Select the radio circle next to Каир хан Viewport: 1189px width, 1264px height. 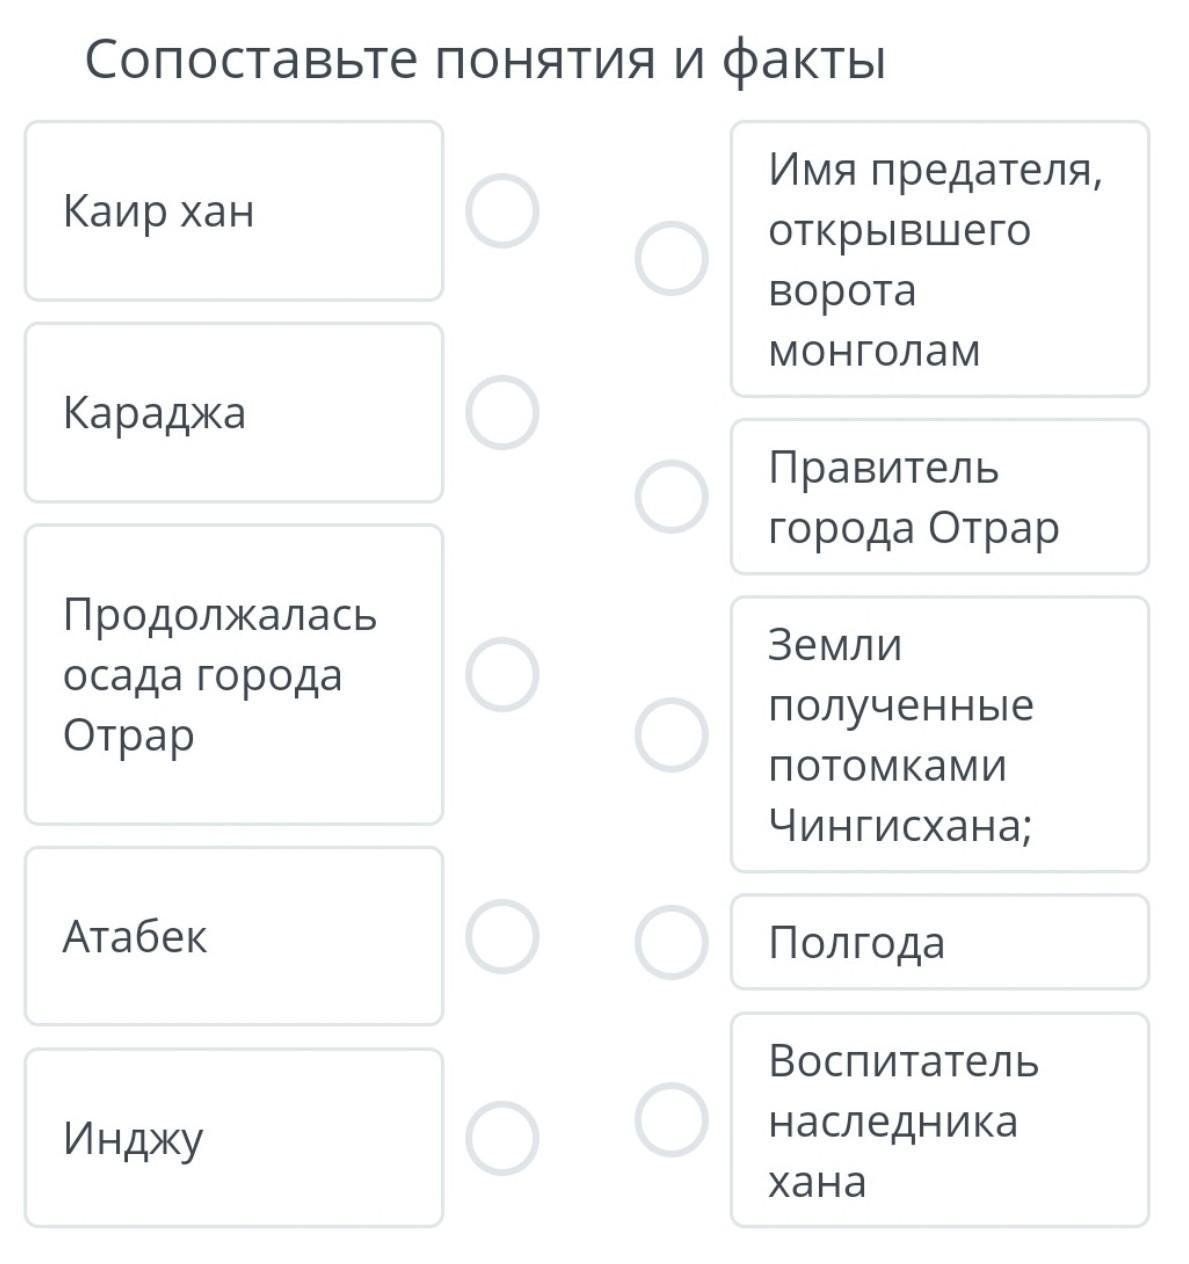tap(502, 211)
